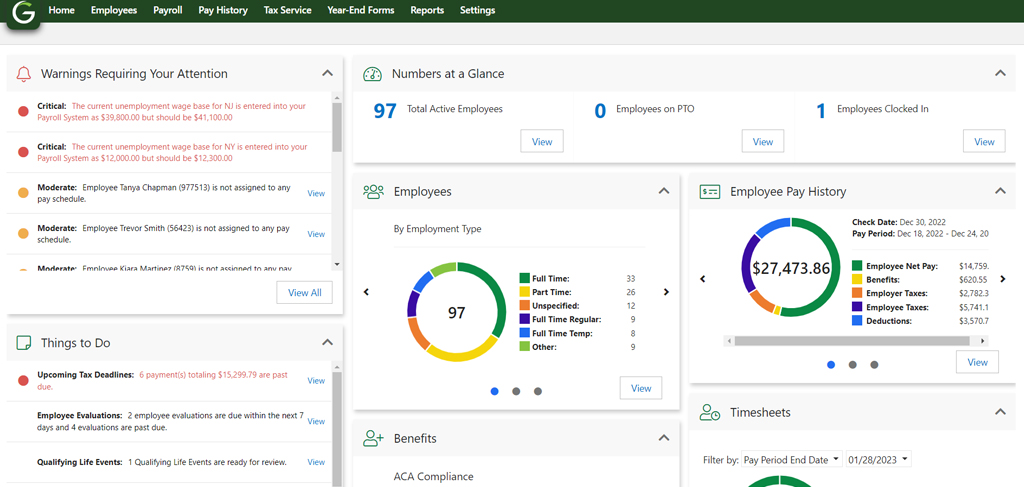Click the Full Time green legend swatch

click(x=525, y=278)
